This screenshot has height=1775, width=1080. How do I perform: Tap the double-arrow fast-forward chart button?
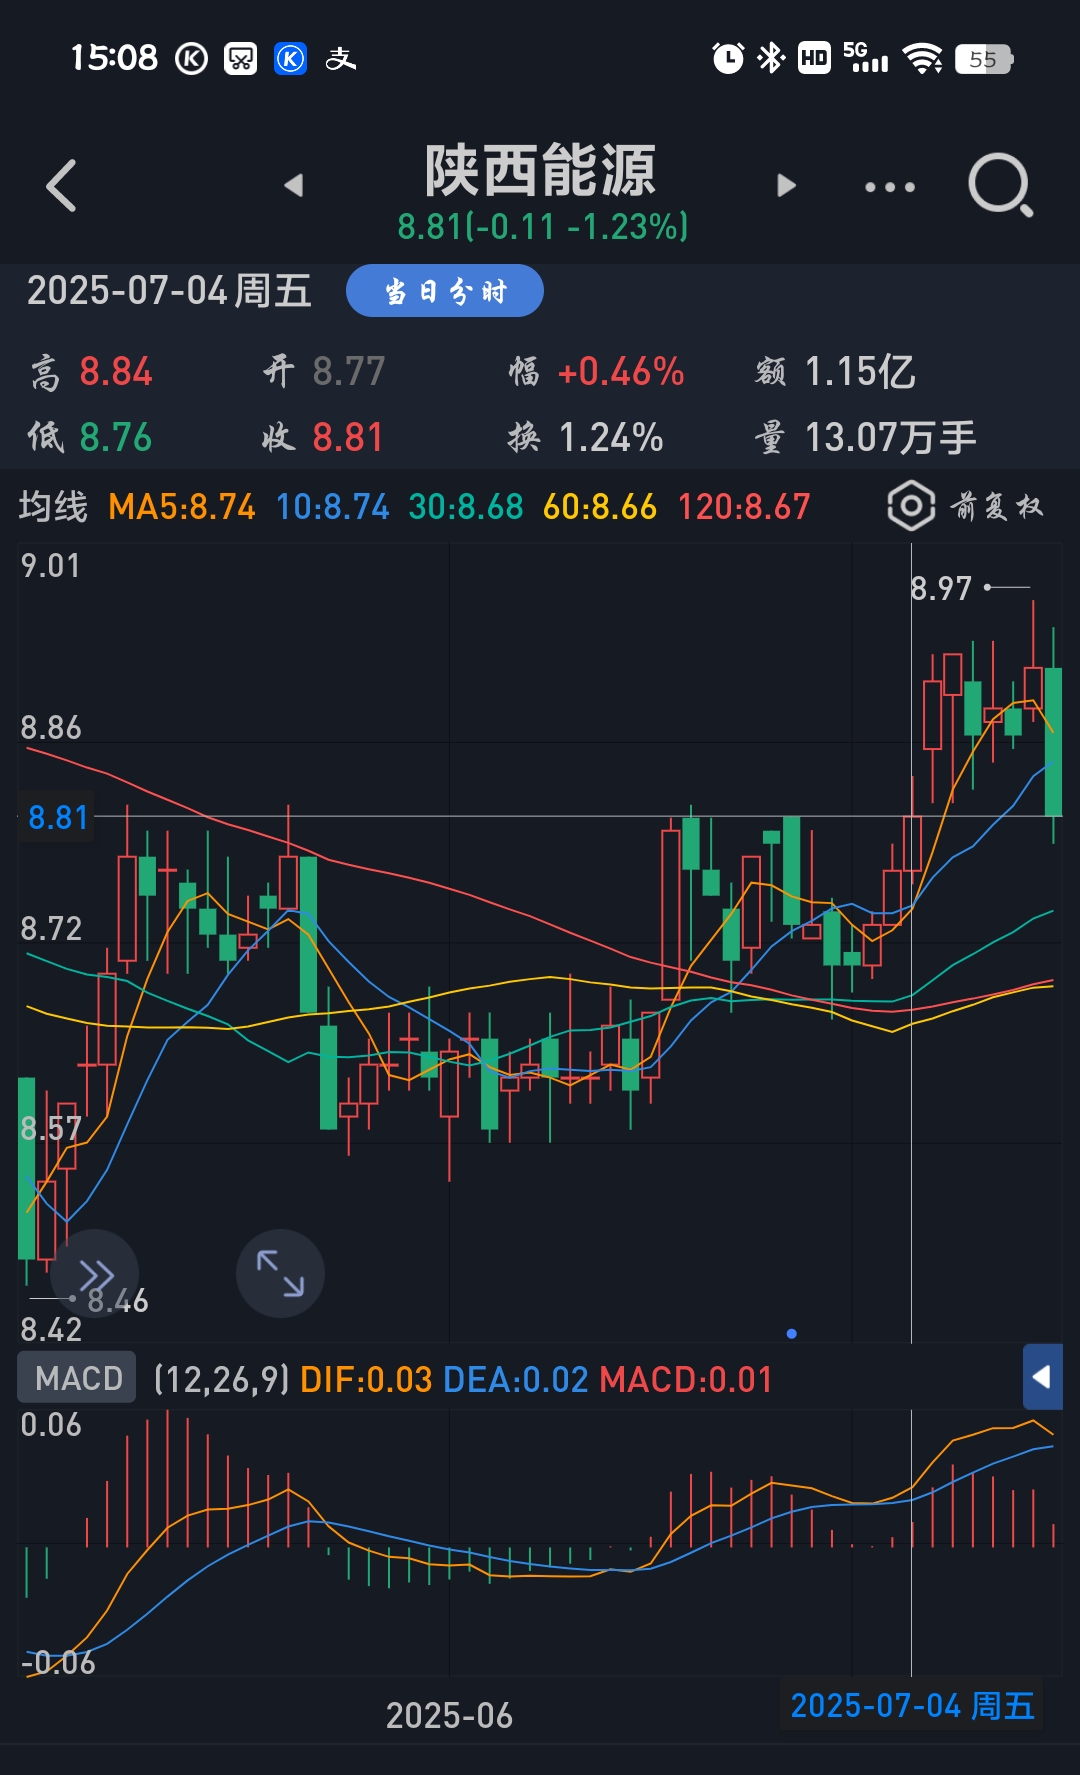click(x=96, y=1274)
